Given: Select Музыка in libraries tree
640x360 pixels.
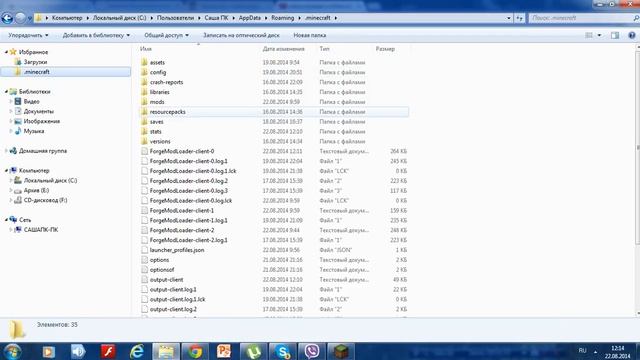Looking at the screenshot, I should [34, 131].
